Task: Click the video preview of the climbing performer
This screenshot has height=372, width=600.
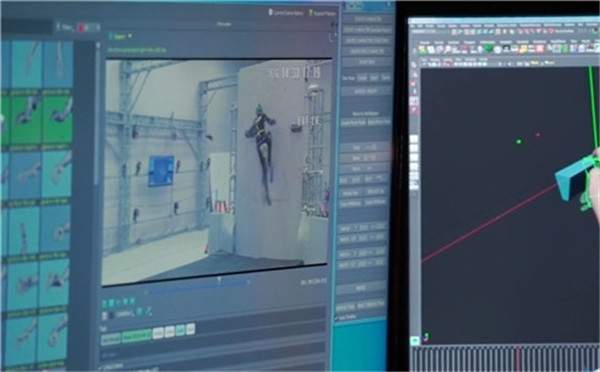Action: pyautogui.click(x=217, y=171)
